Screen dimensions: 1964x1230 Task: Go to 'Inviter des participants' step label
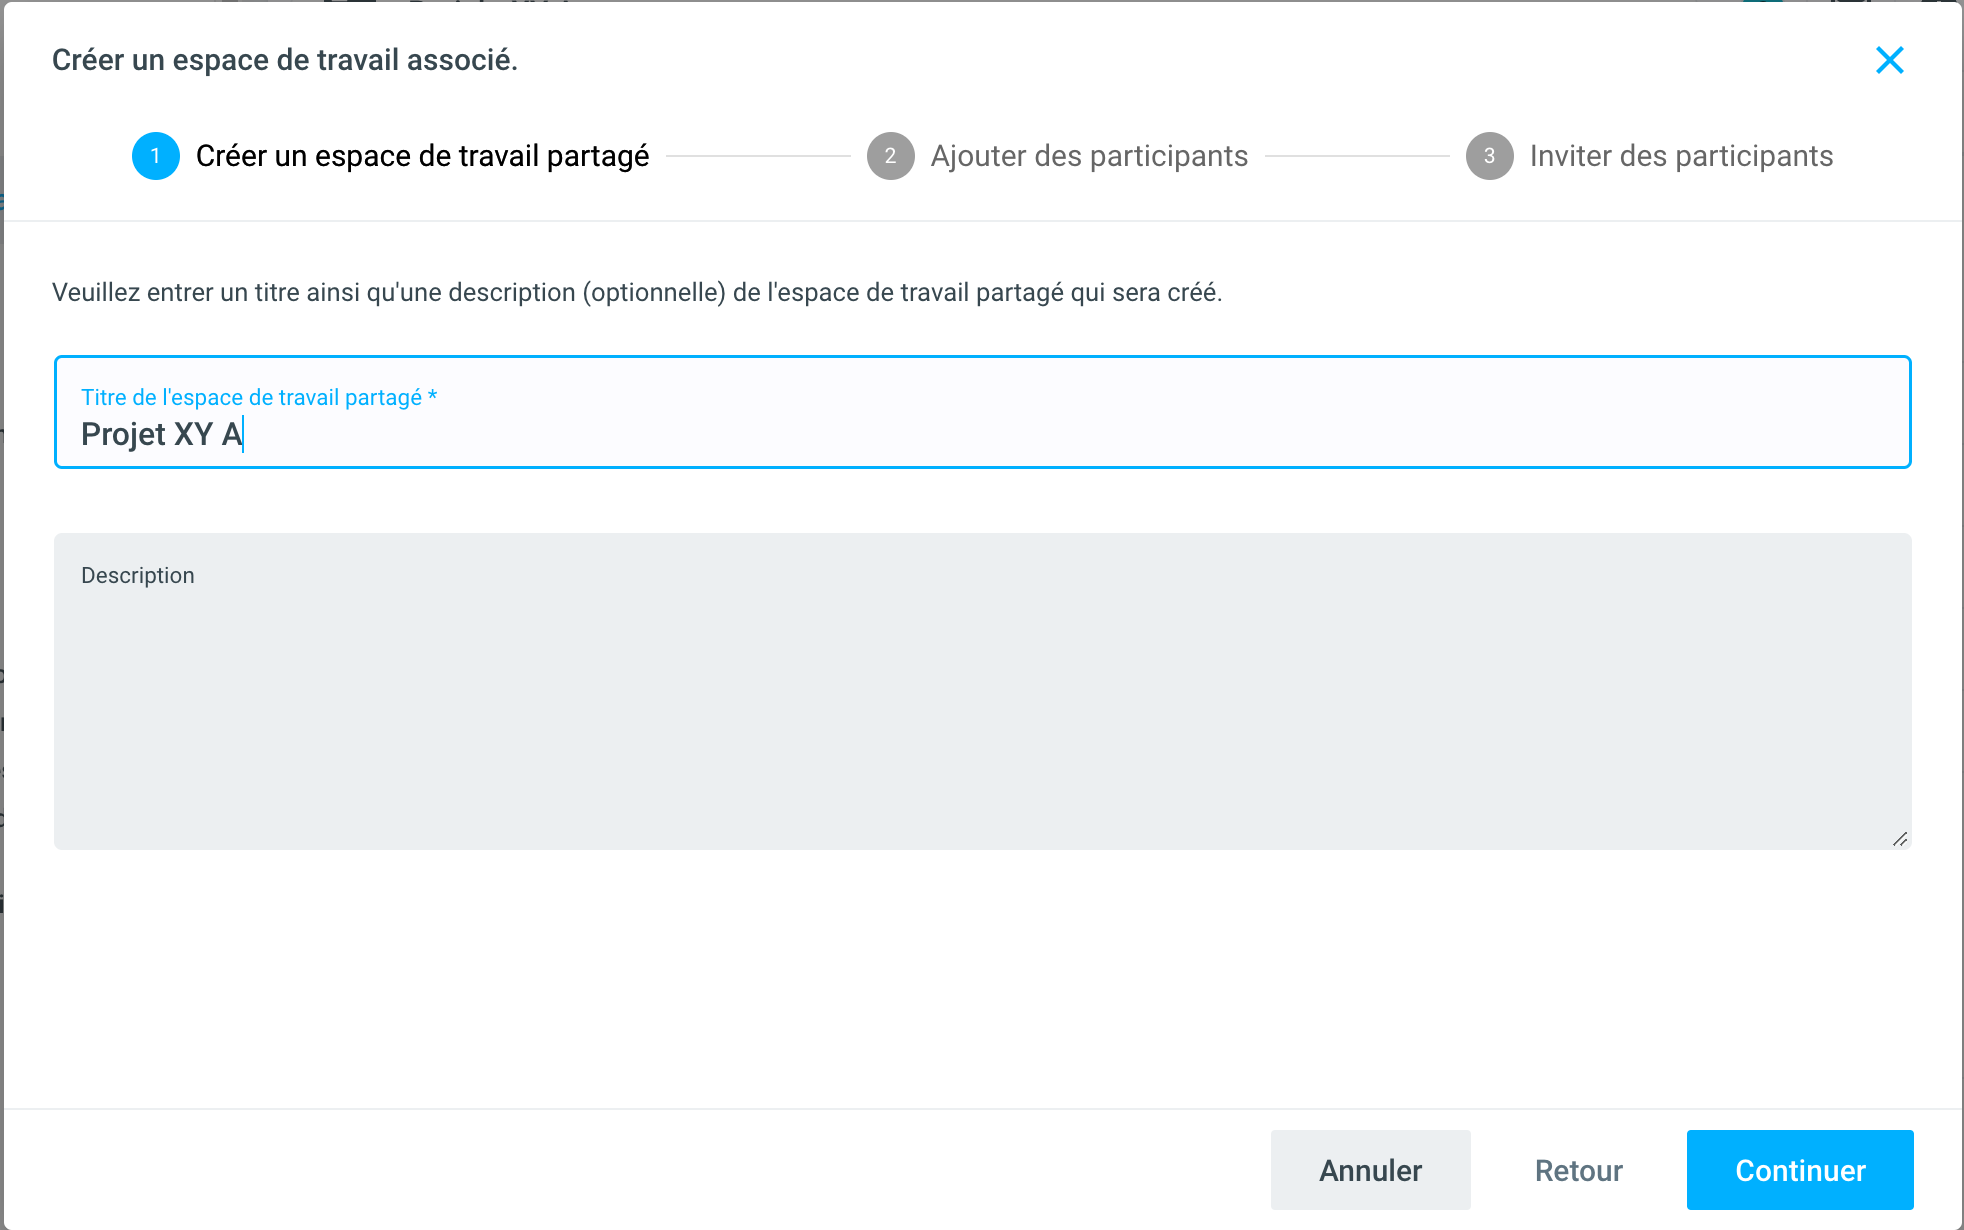pyautogui.click(x=1681, y=156)
